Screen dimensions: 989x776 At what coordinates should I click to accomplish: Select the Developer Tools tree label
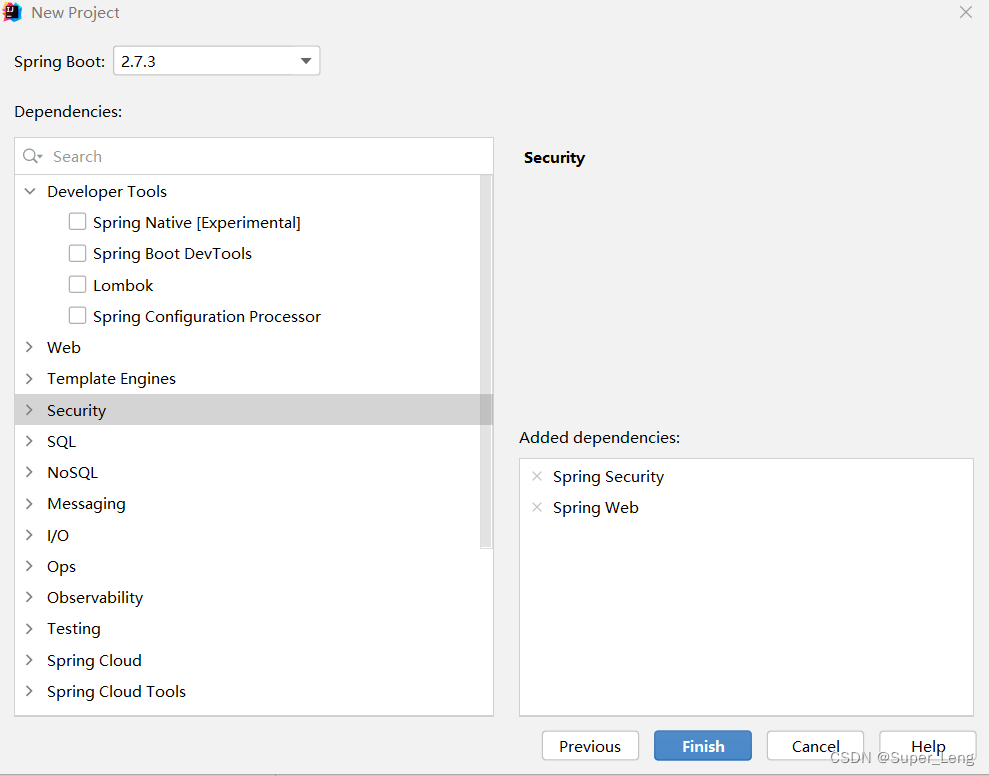107,191
